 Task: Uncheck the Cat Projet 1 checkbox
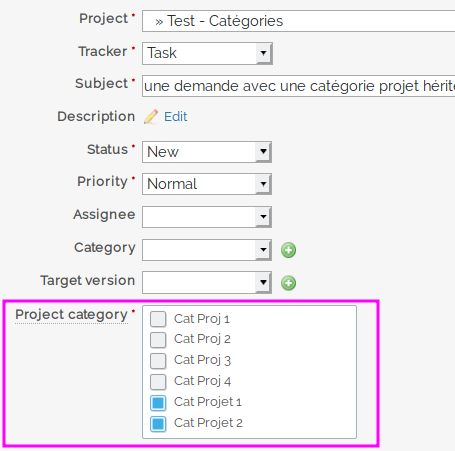pos(158,403)
